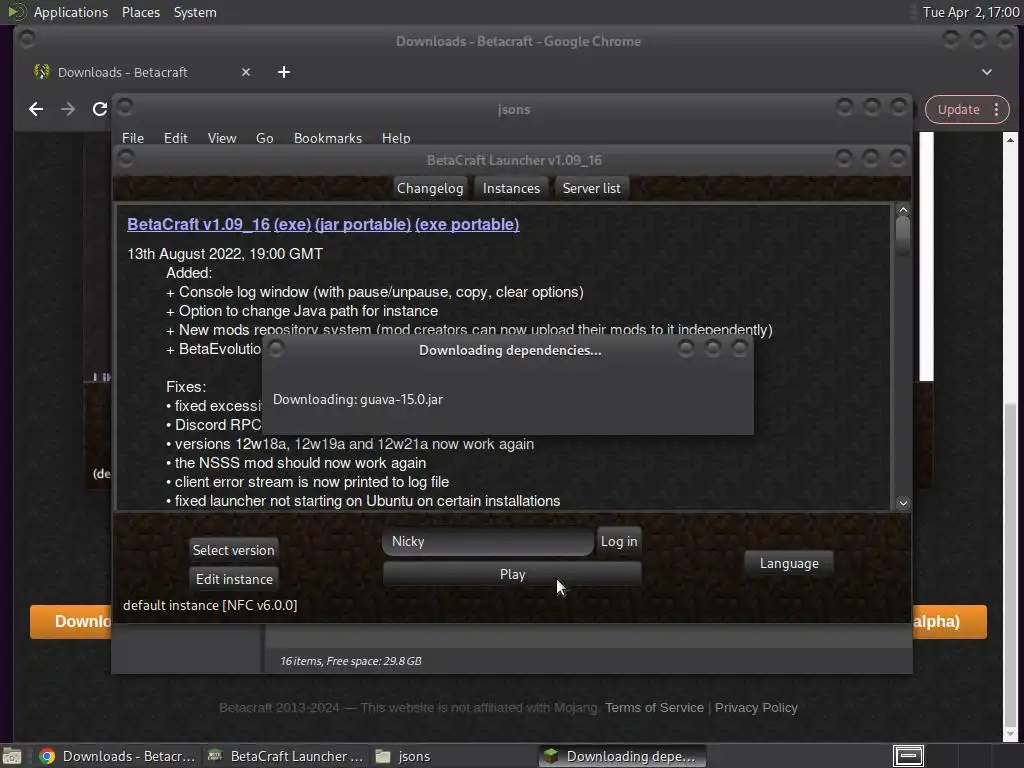Open BetaCraft v1.09_16 link

click(x=199, y=224)
